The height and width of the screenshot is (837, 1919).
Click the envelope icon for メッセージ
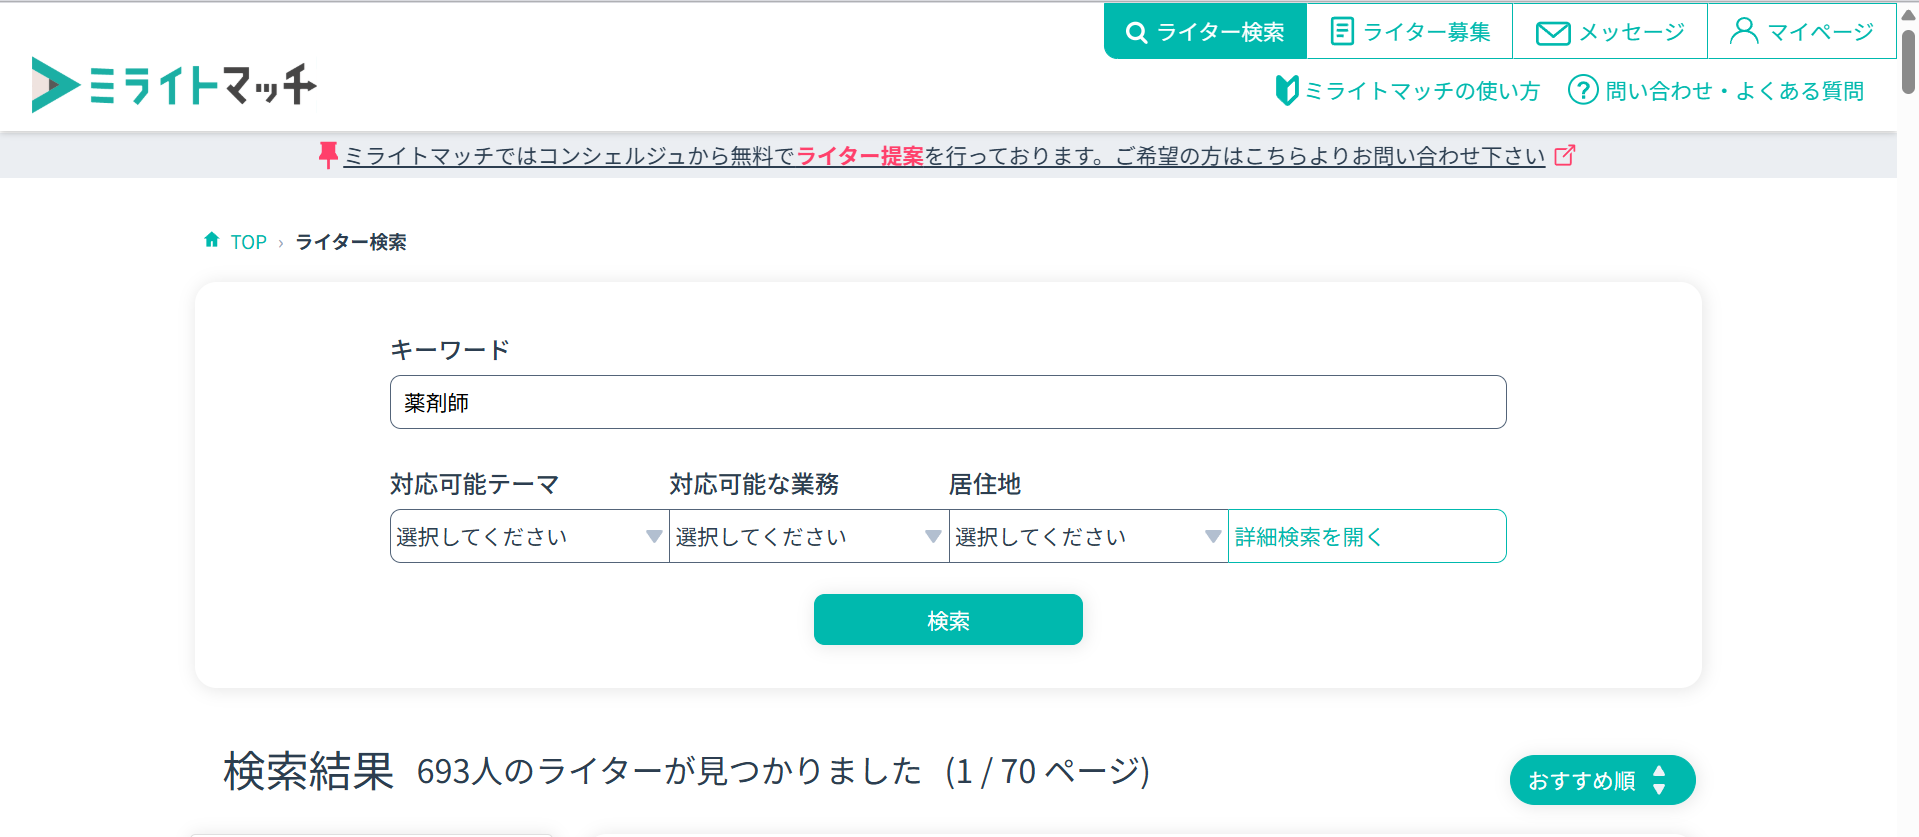1552,33
